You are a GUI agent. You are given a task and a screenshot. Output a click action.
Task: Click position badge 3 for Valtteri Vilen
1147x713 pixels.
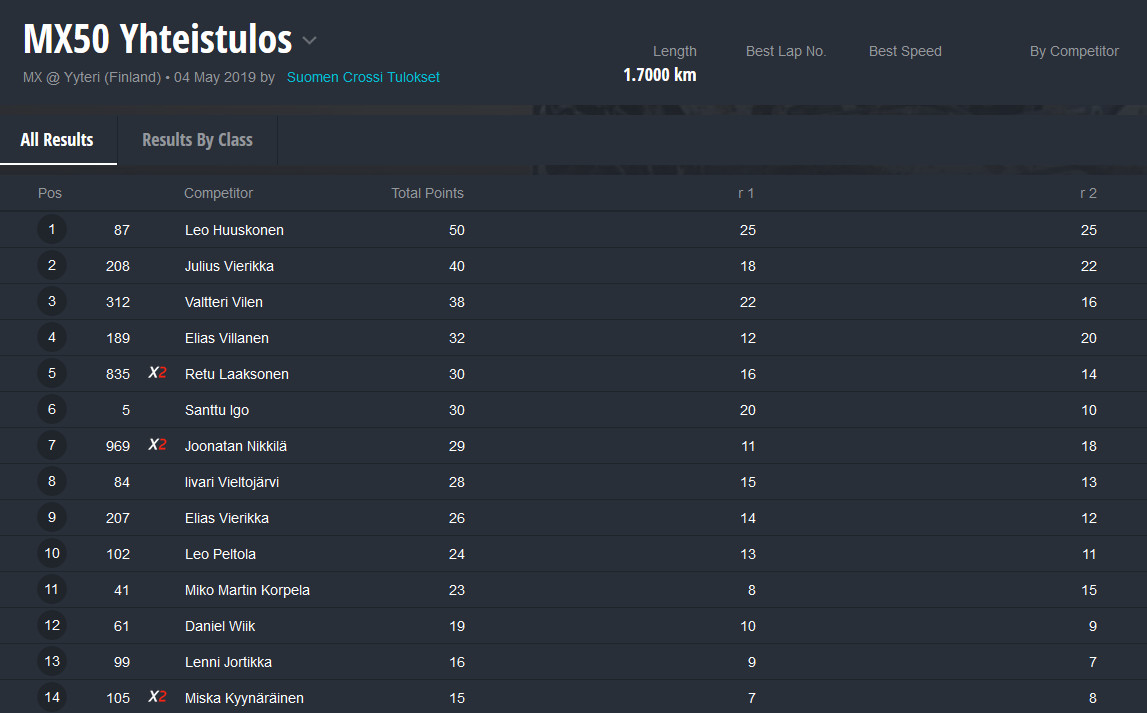coord(52,301)
